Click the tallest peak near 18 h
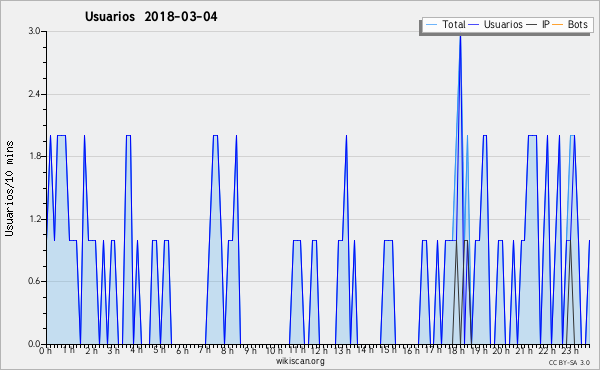 (x=460, y=36)
